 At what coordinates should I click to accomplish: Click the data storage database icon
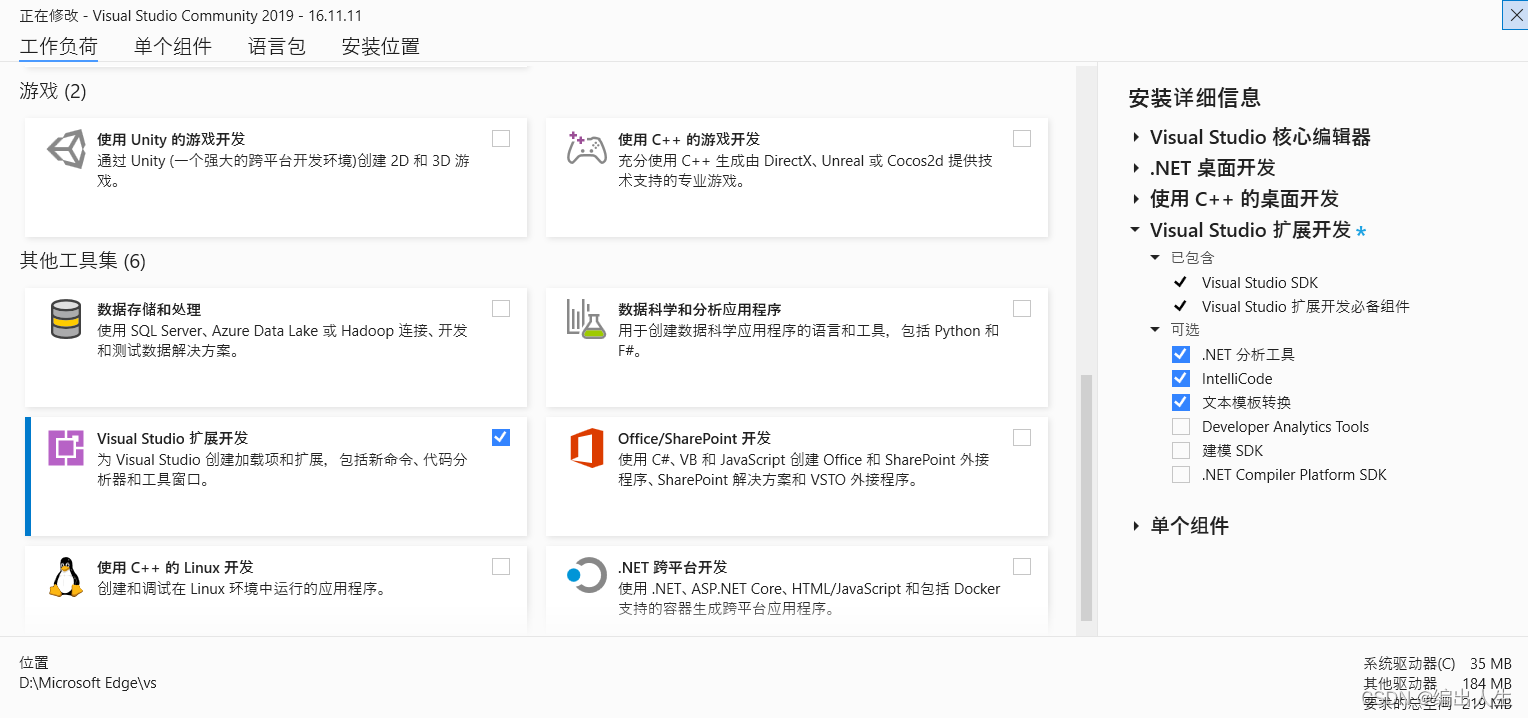pos(66,319)
